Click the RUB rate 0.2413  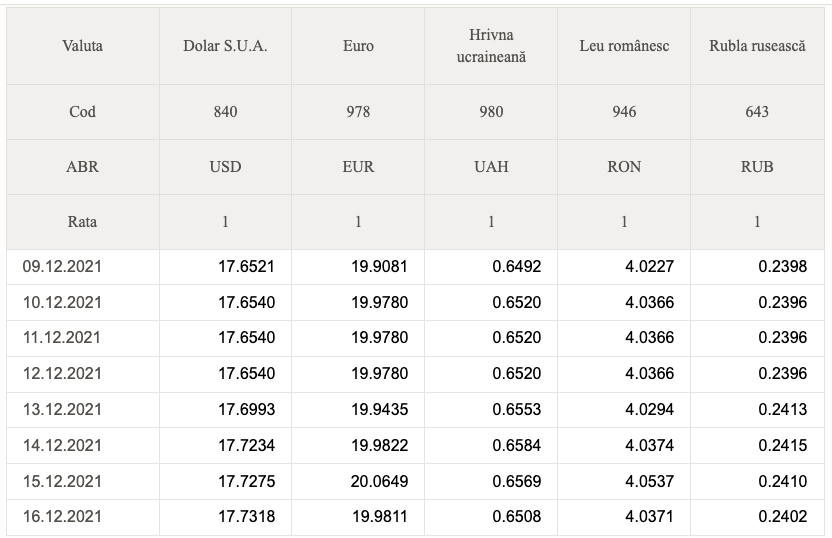point(783,410)
